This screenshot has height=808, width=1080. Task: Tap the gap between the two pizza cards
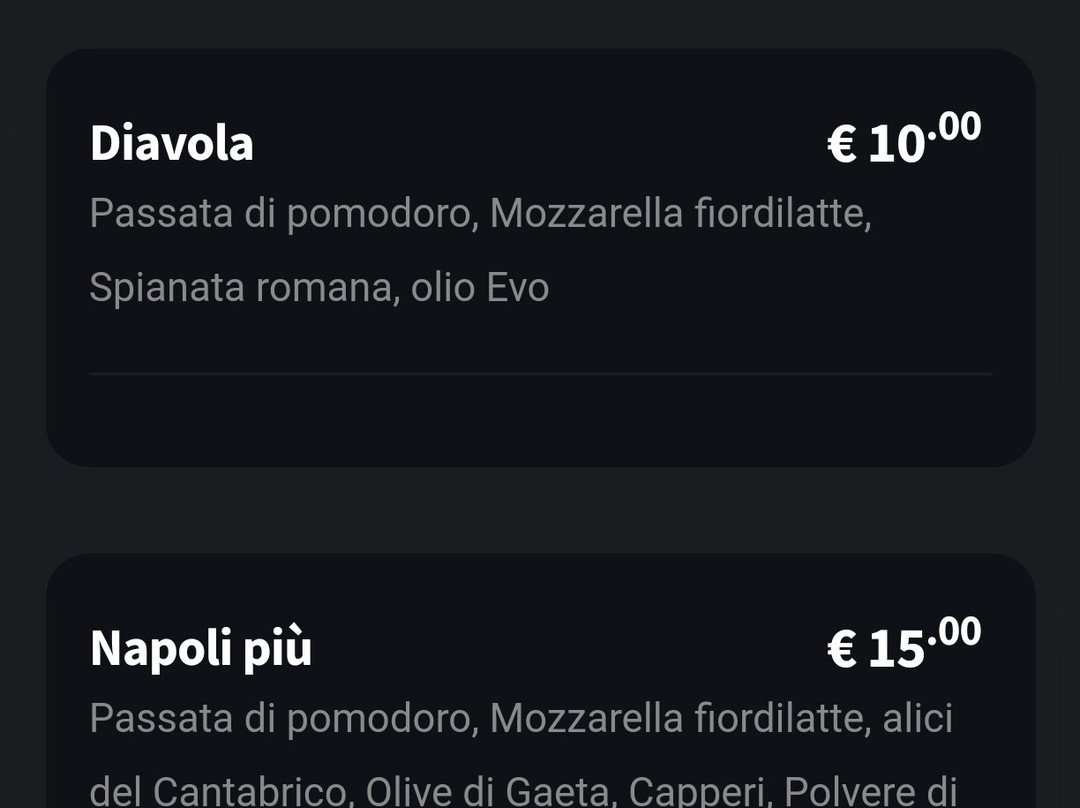pos(540,510)
